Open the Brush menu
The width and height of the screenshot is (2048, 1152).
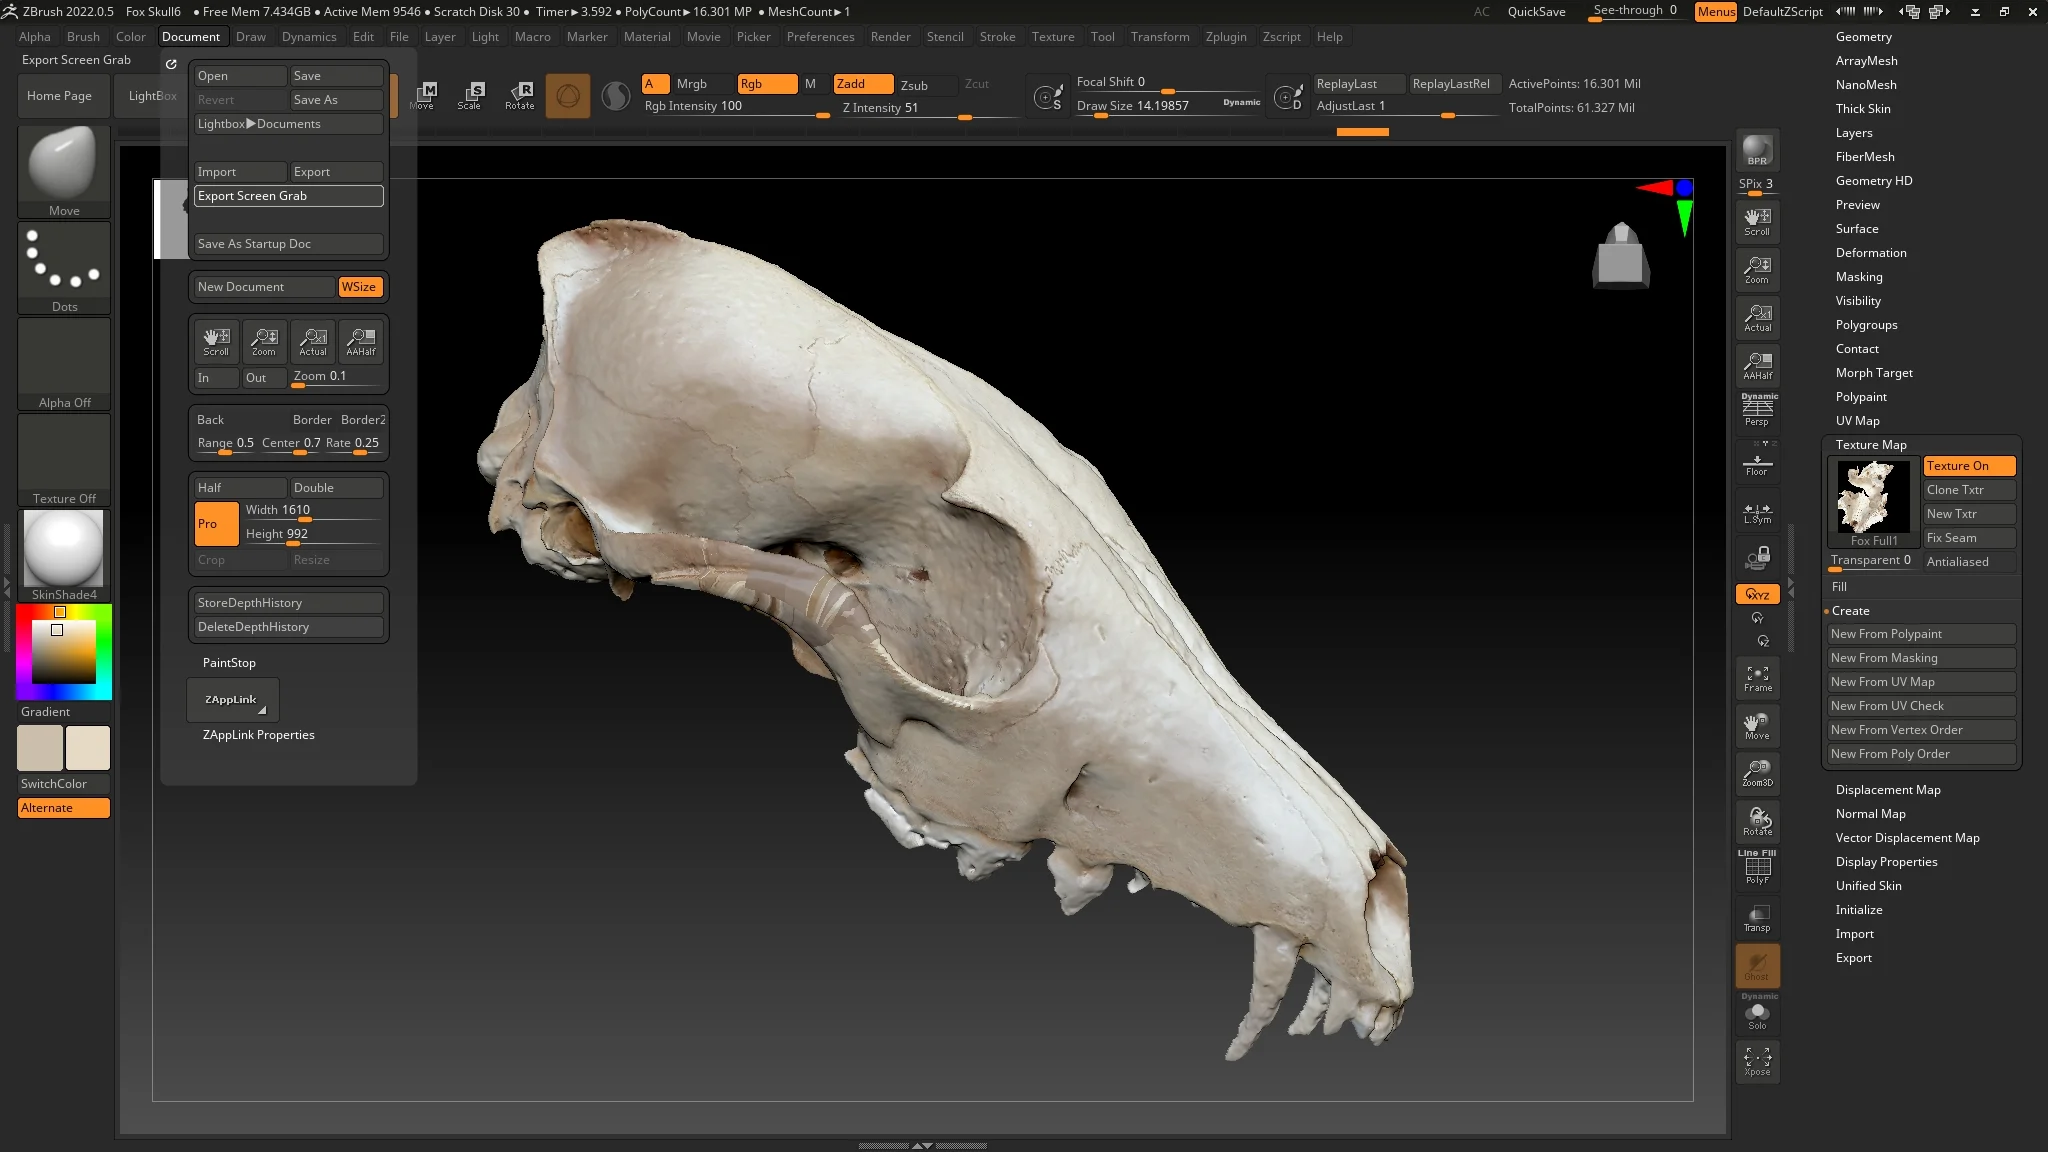click(83, 37)
